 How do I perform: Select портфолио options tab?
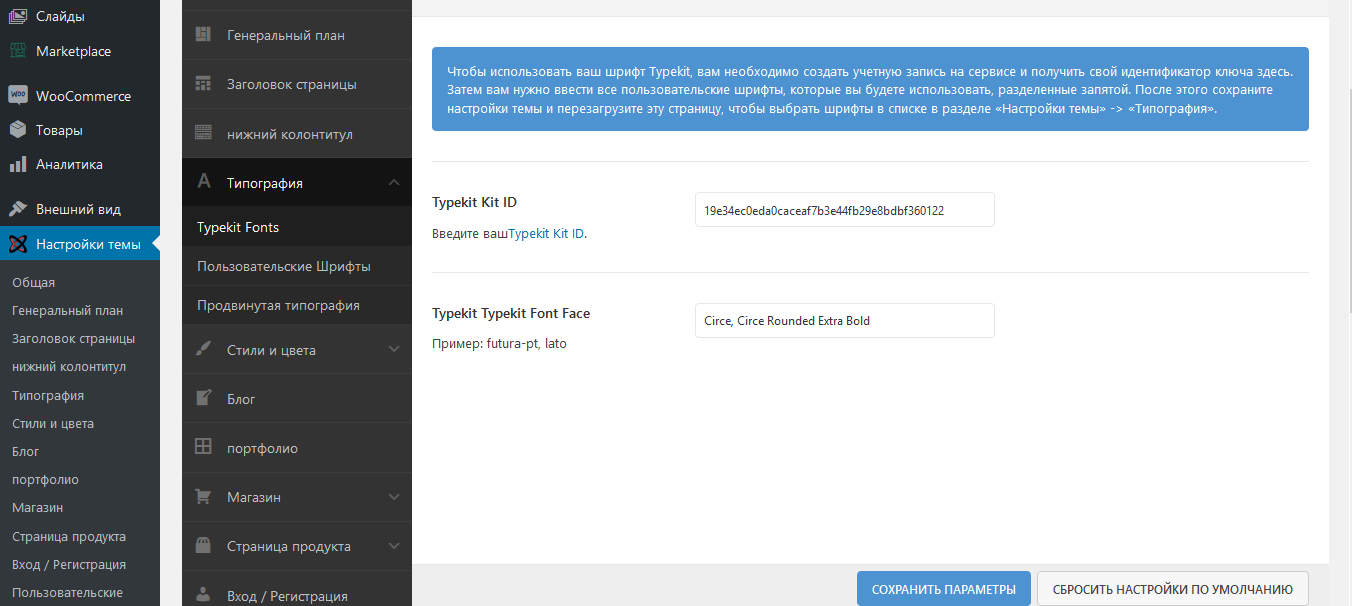(297, 447)
